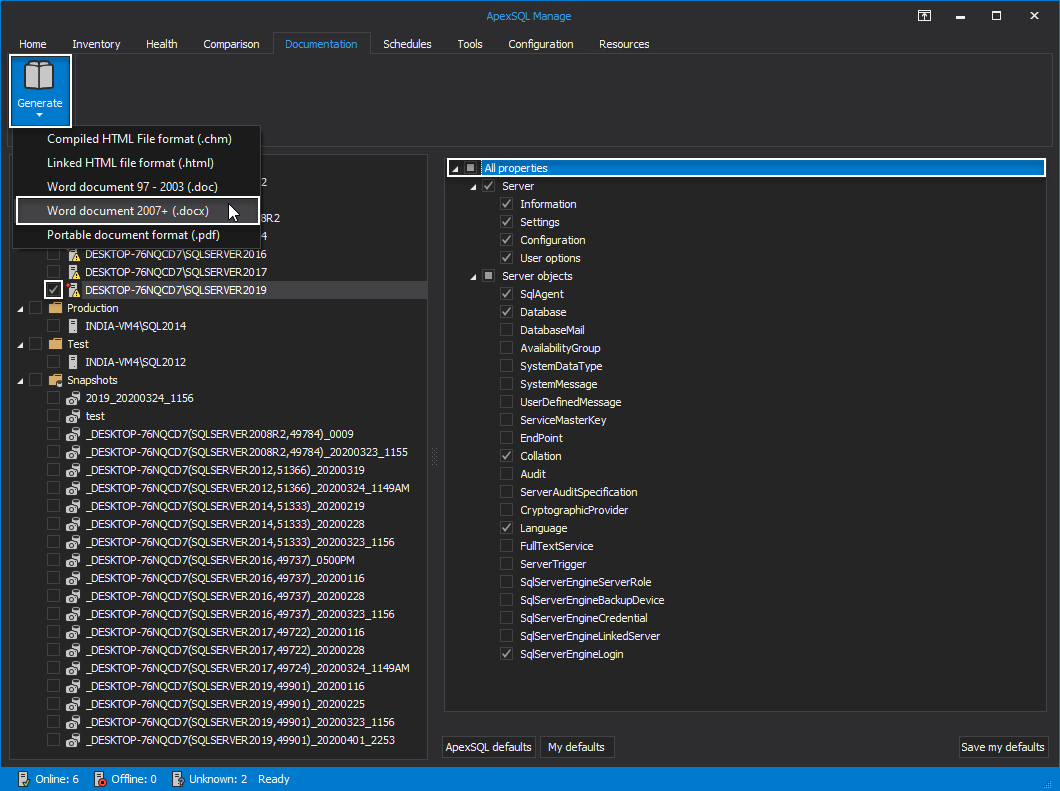Click the camera icon of snapshot 2019_20200324_1156
Screen dimensions: 1060x791
click(73, 398)
